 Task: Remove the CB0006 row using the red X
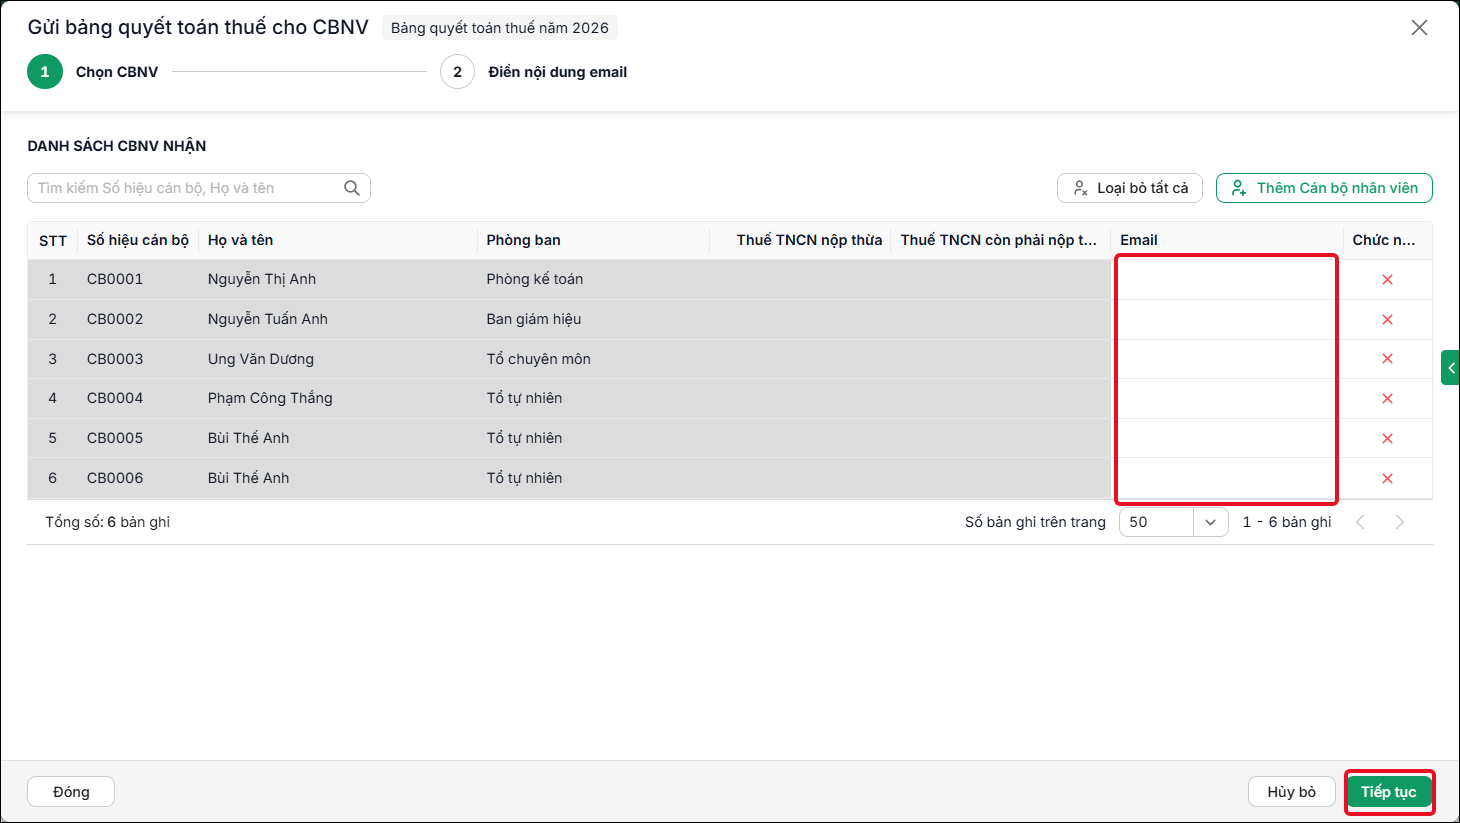pyautogui.click(x=1387, y=479)
